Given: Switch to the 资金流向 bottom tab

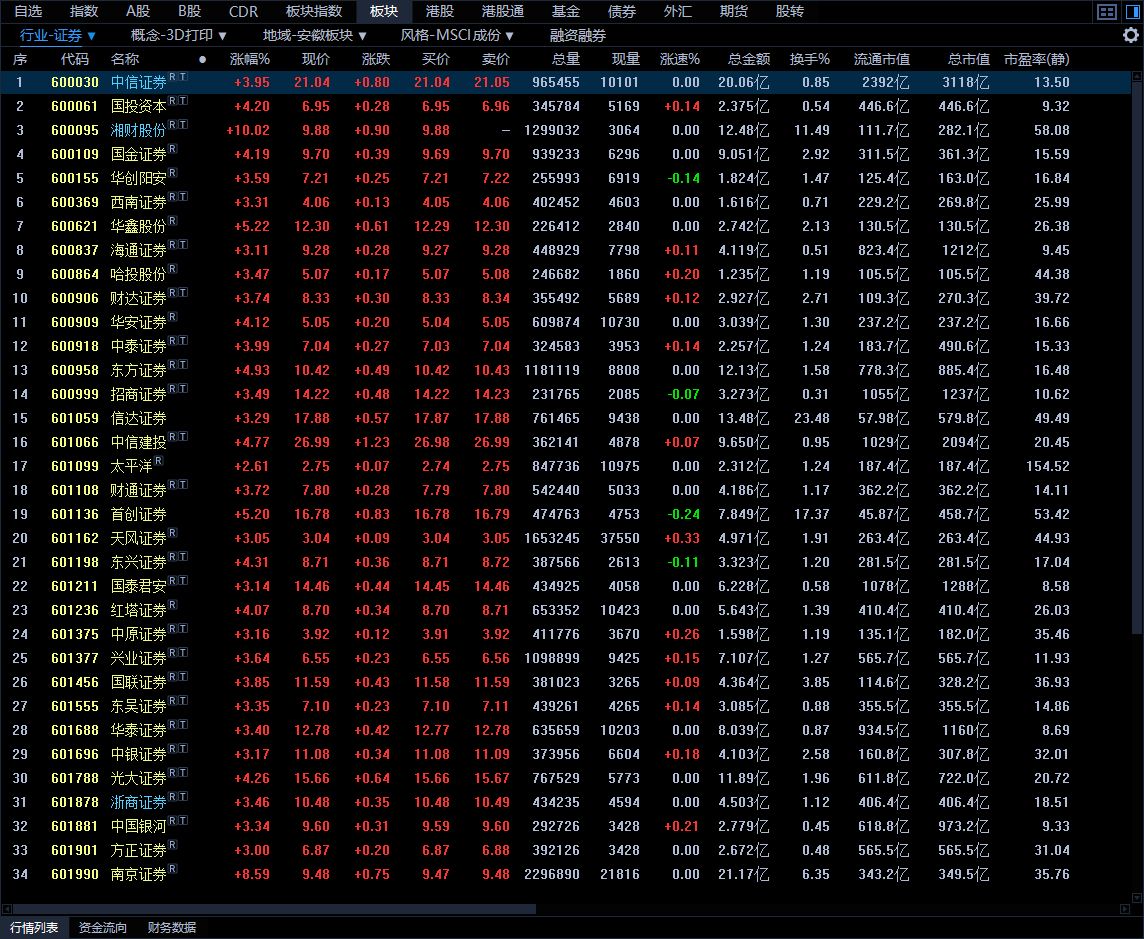Looking at the screenshot, I should (103, 927).
